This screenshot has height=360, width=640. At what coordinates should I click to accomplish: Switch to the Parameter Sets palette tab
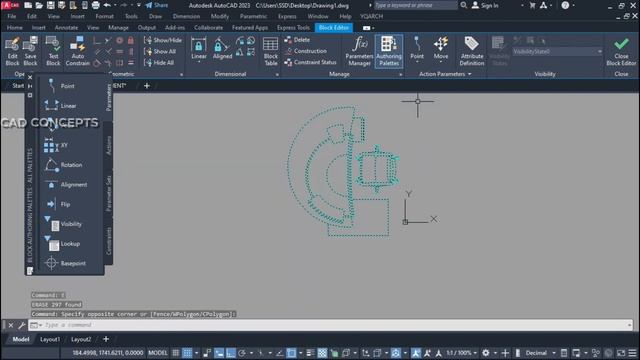click(x=109, y=193)
